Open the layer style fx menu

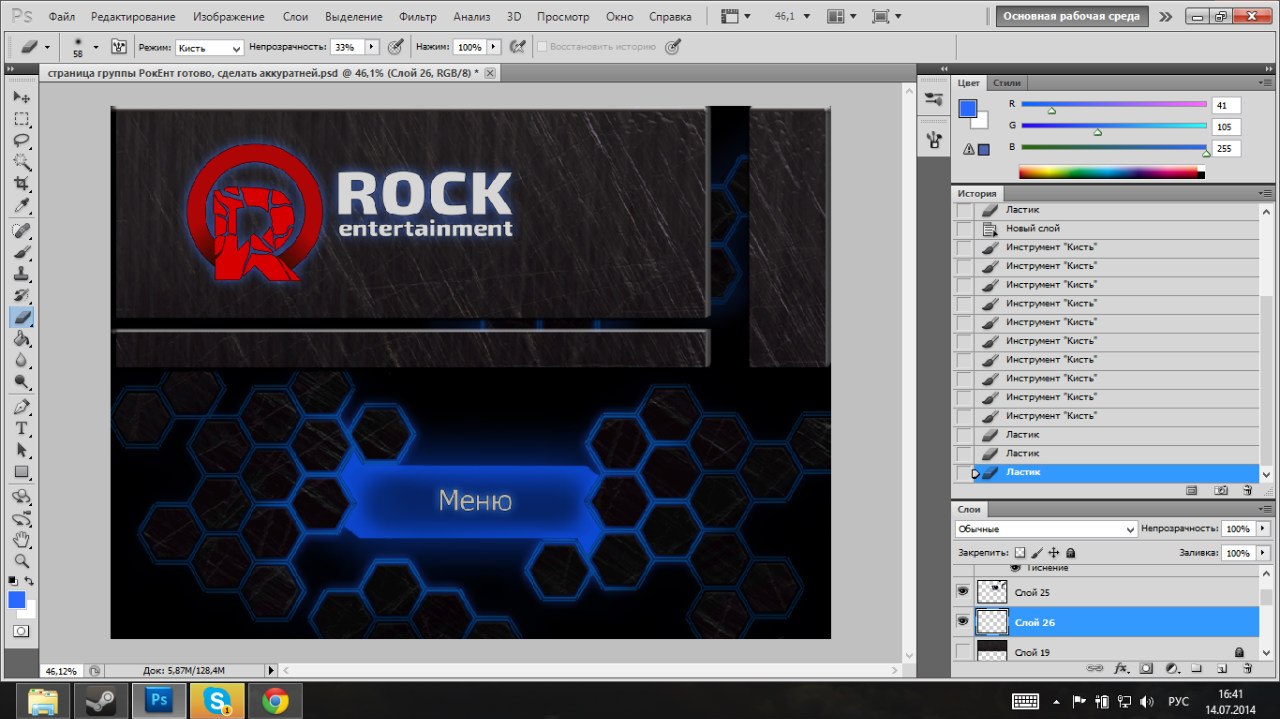[x=1121, y=668]
